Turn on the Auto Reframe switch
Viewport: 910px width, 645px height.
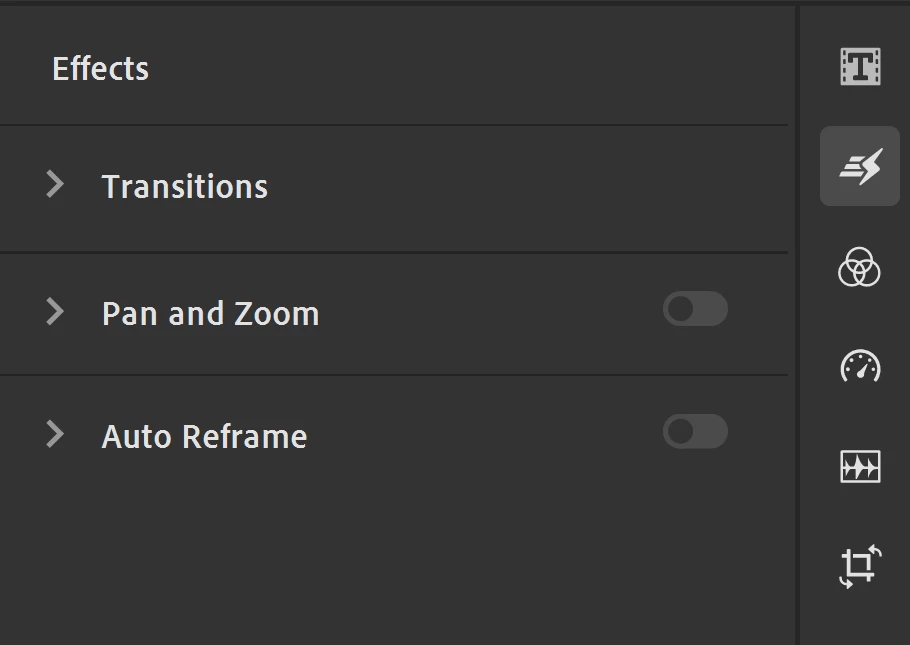pos(695,432)
